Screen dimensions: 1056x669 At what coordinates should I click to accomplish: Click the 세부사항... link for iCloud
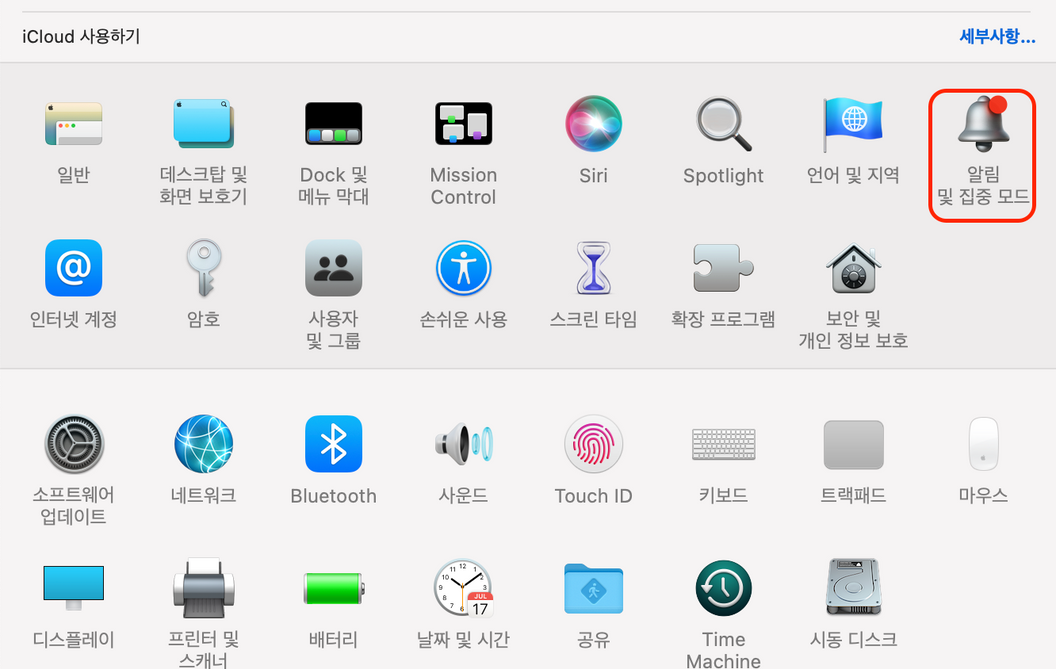click(x=997, y=36)
